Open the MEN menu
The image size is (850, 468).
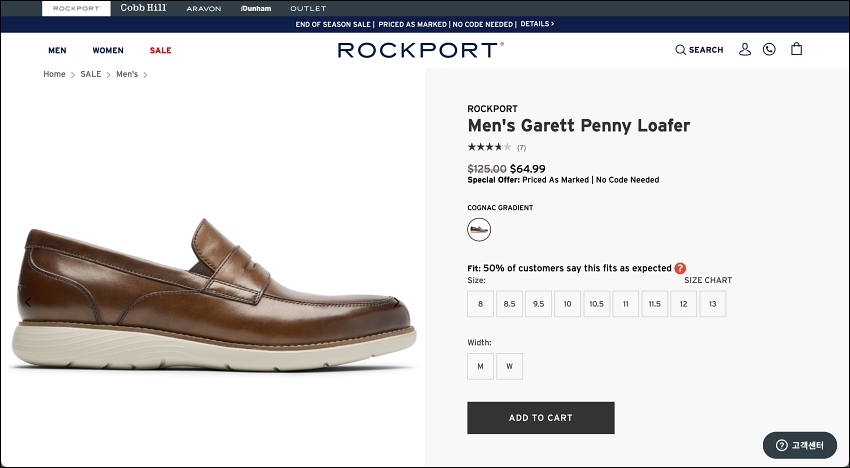click(x=57, y=50)
